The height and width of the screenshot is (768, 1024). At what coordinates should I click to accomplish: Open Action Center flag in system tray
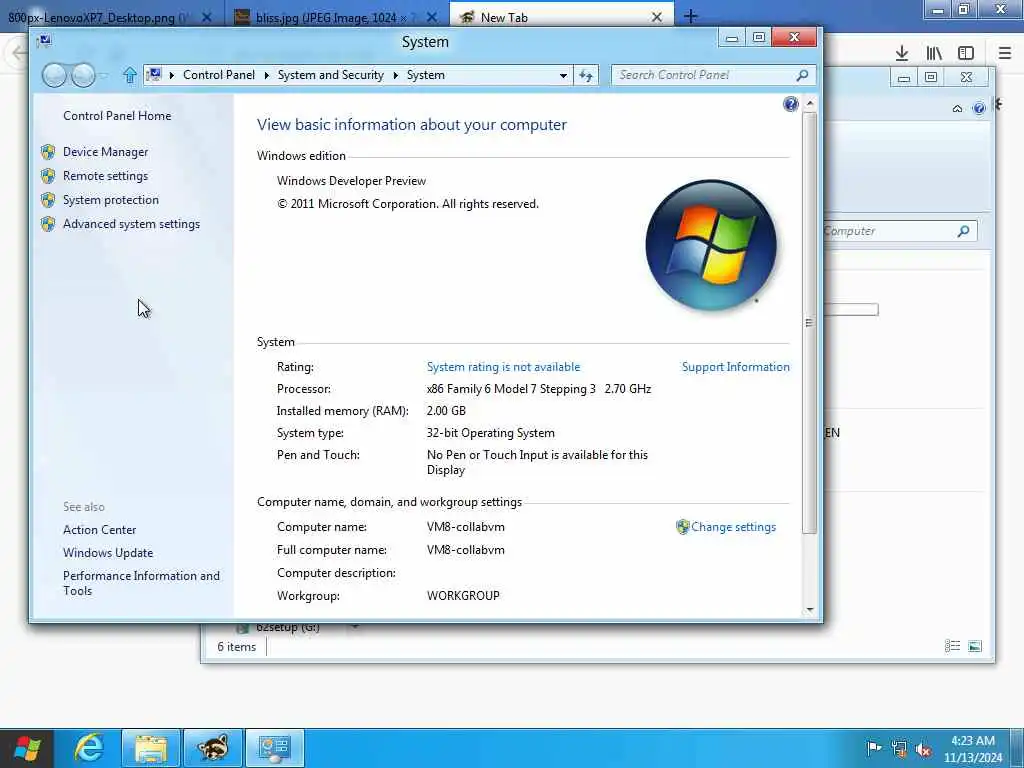[x=873, y=748]
